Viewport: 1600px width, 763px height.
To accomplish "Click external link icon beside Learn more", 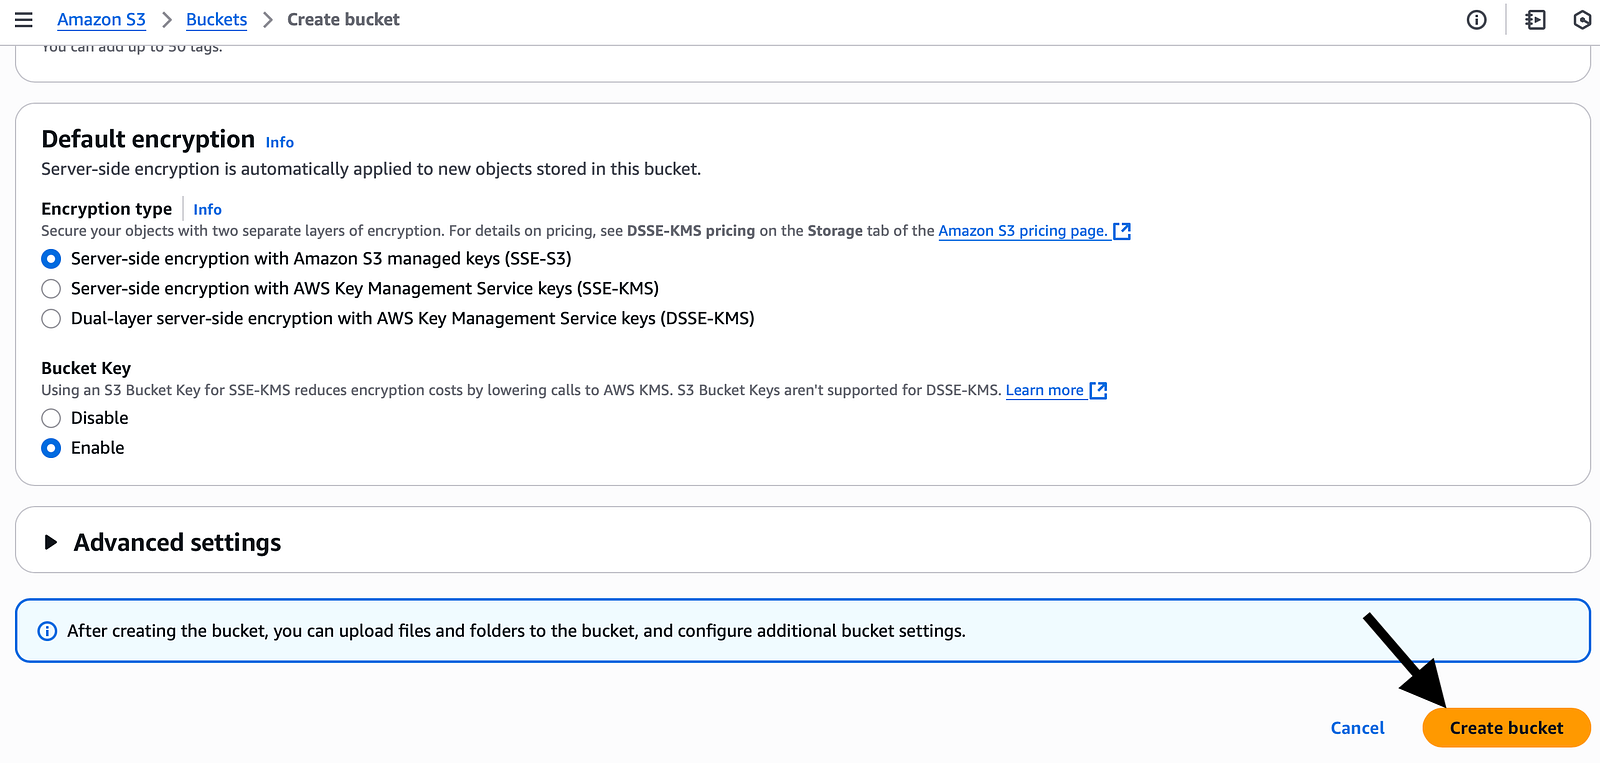I will click(1098, 390).
